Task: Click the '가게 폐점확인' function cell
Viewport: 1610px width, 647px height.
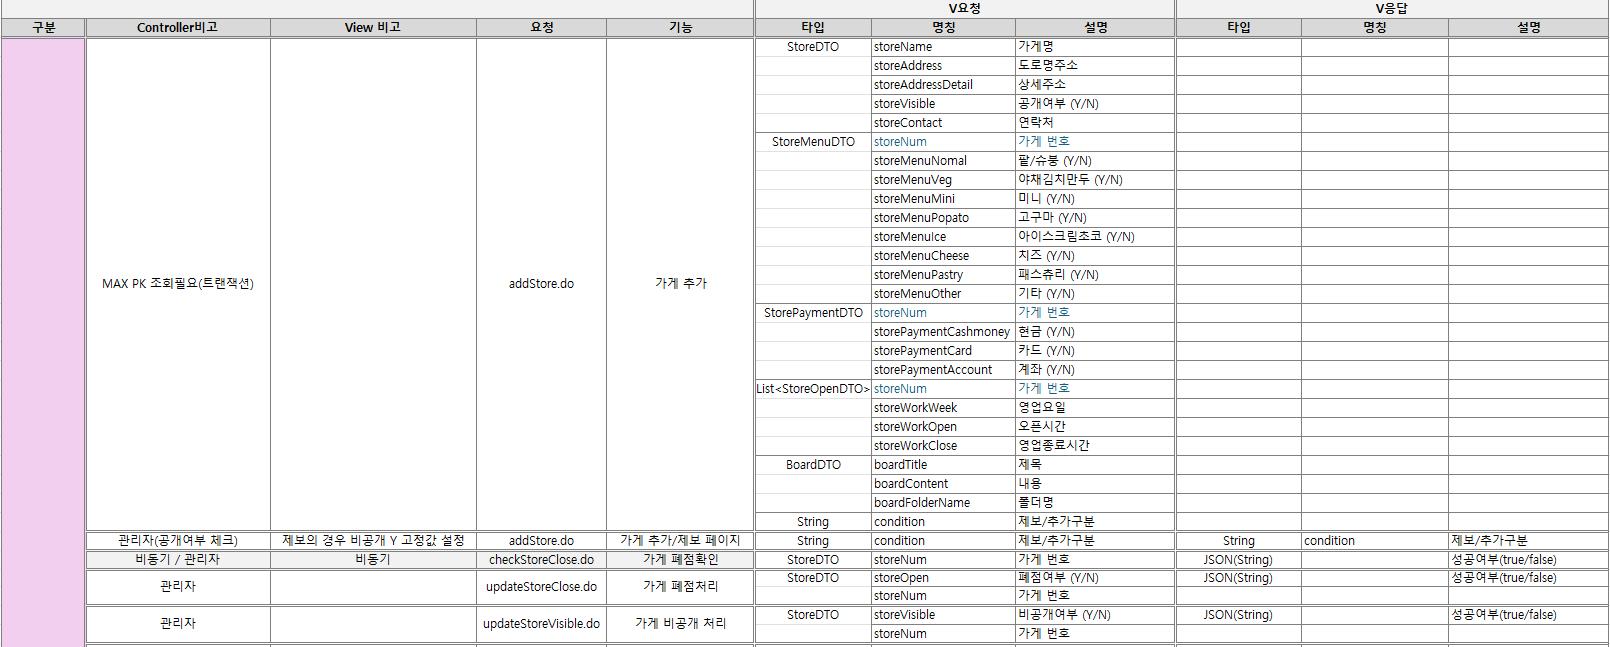Action: [680, 560]
